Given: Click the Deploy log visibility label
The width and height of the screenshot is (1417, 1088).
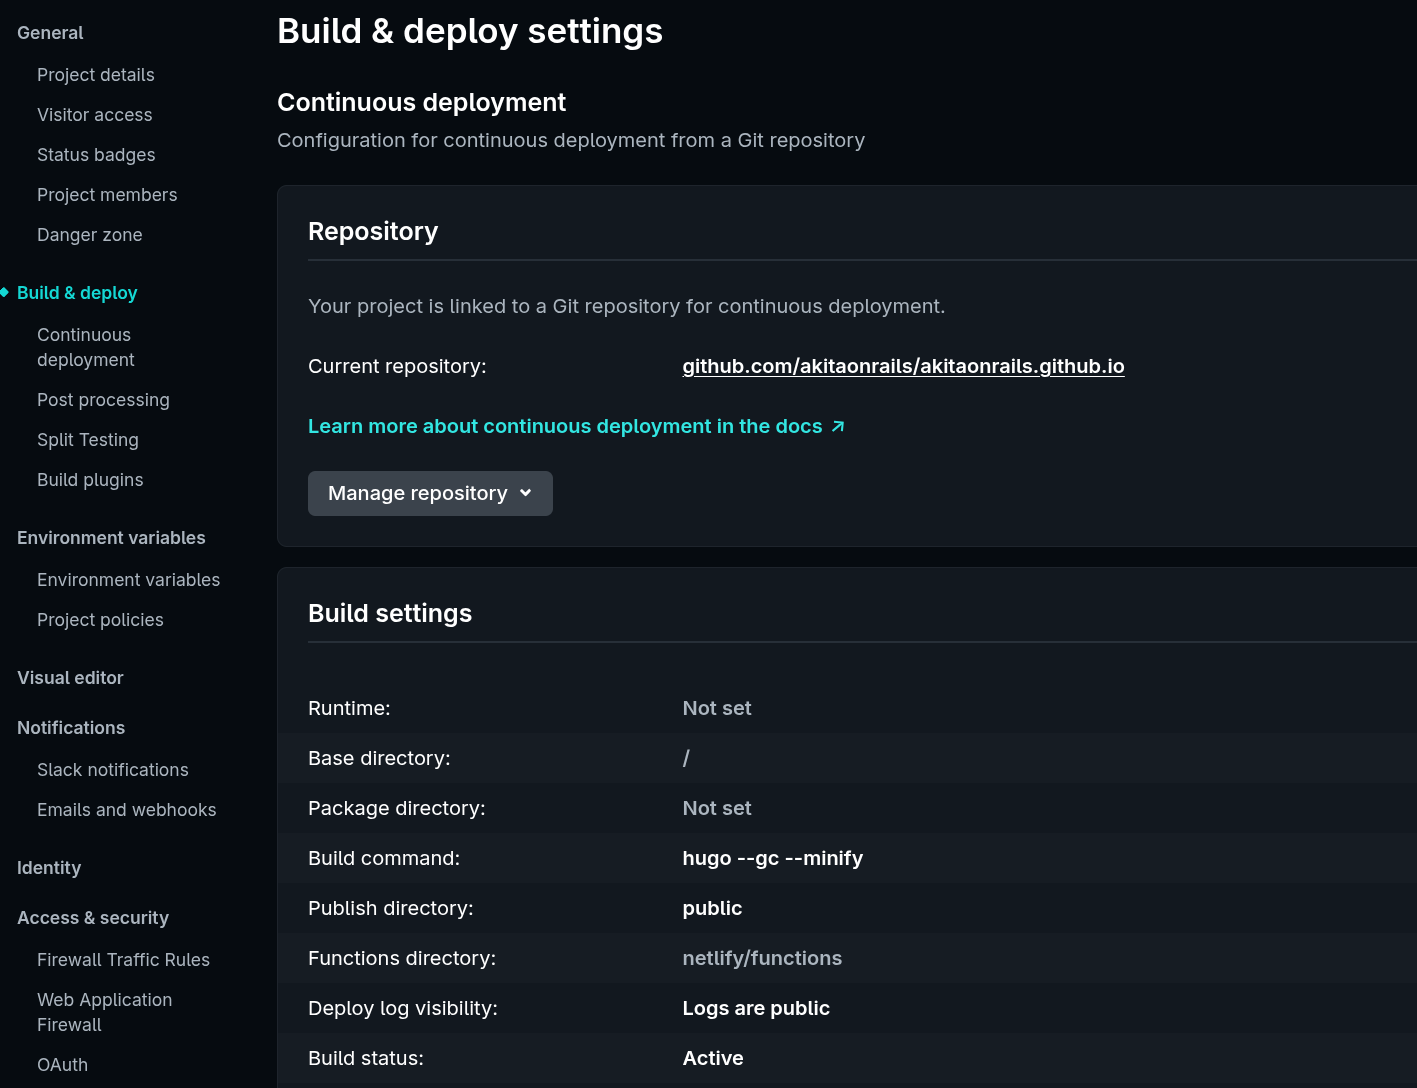Looking at the screenshot, I should pos(403,1008).
